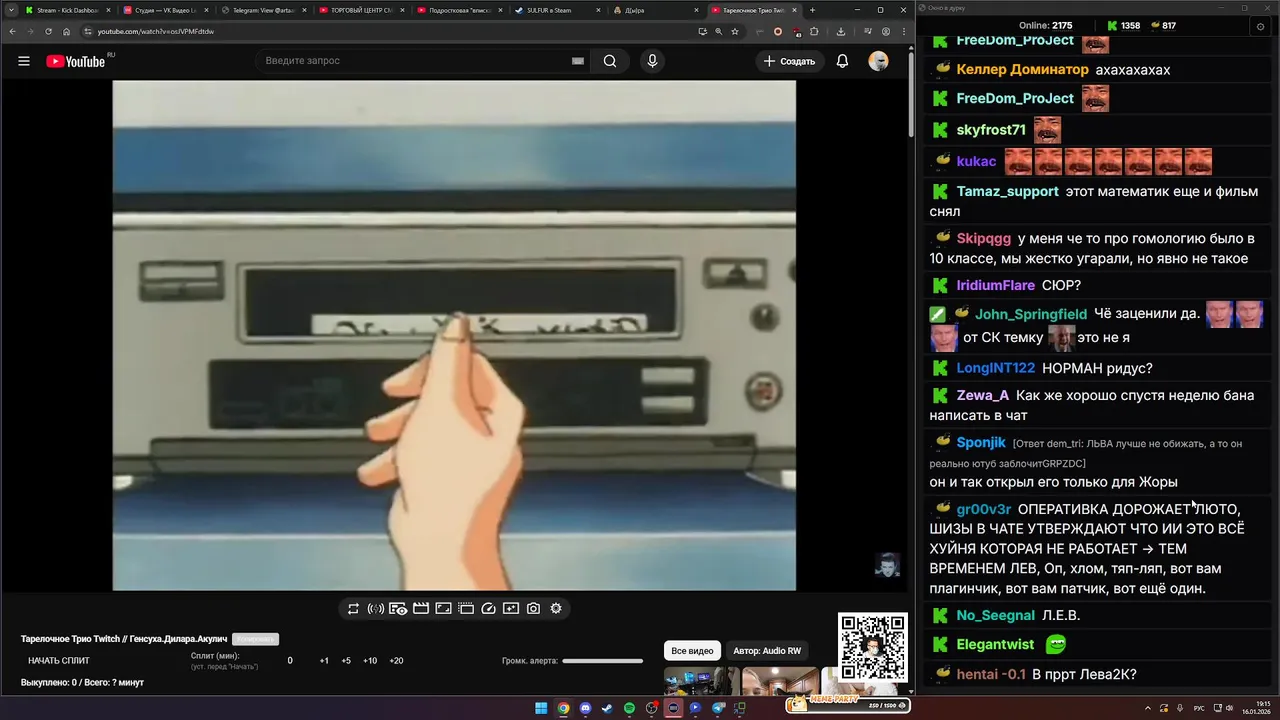Click chat username IridiumFlare
Image resolution: width=1280 pixels, height=720 pixels.
[x=996, y=285]
